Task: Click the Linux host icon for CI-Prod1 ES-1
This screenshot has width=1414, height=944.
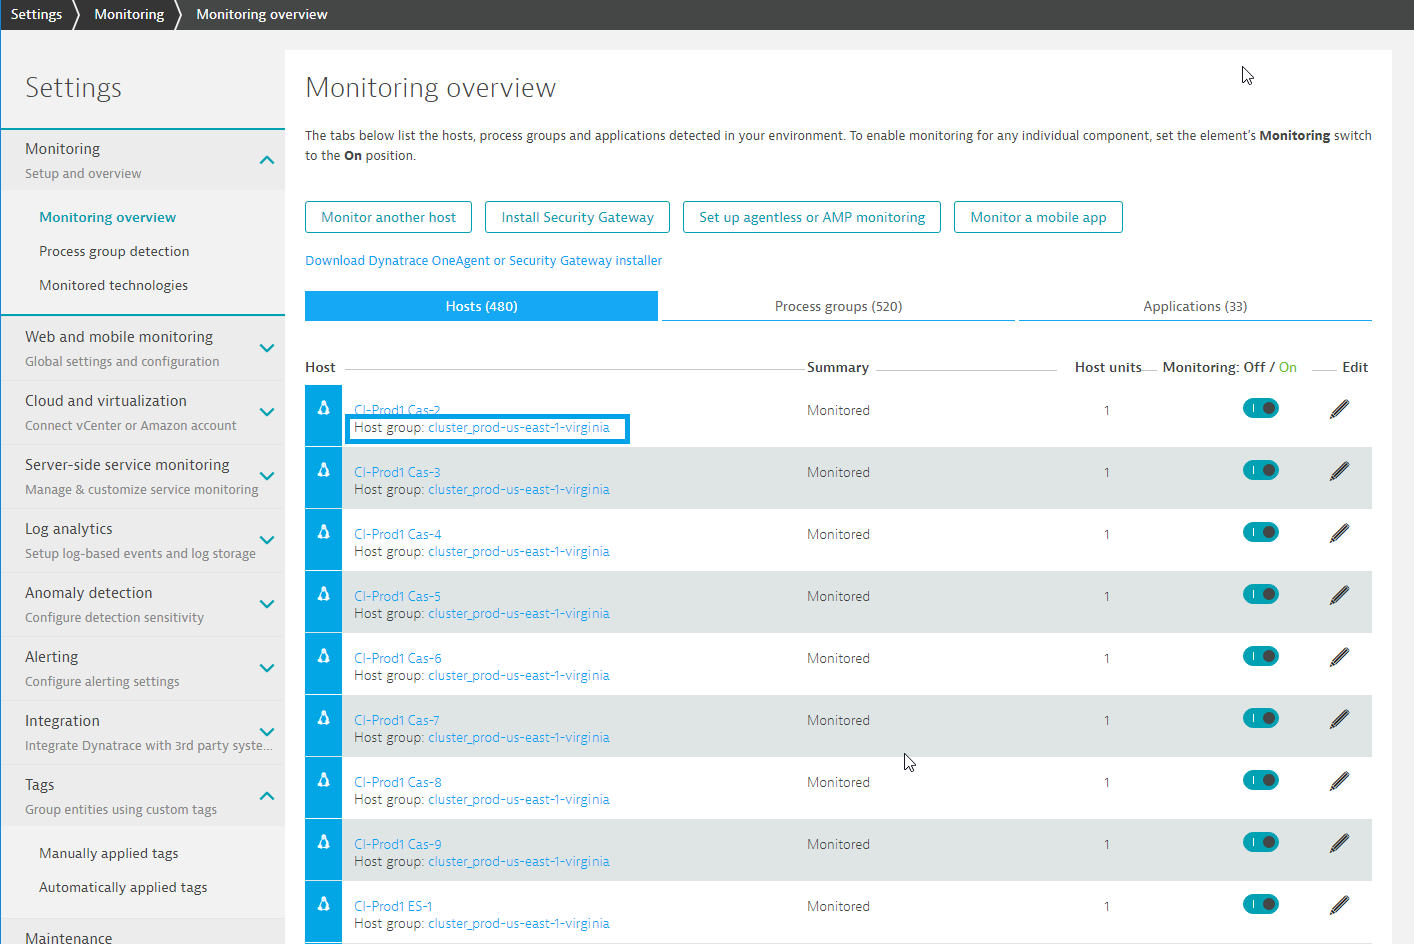Action: [x=323, y=904]
